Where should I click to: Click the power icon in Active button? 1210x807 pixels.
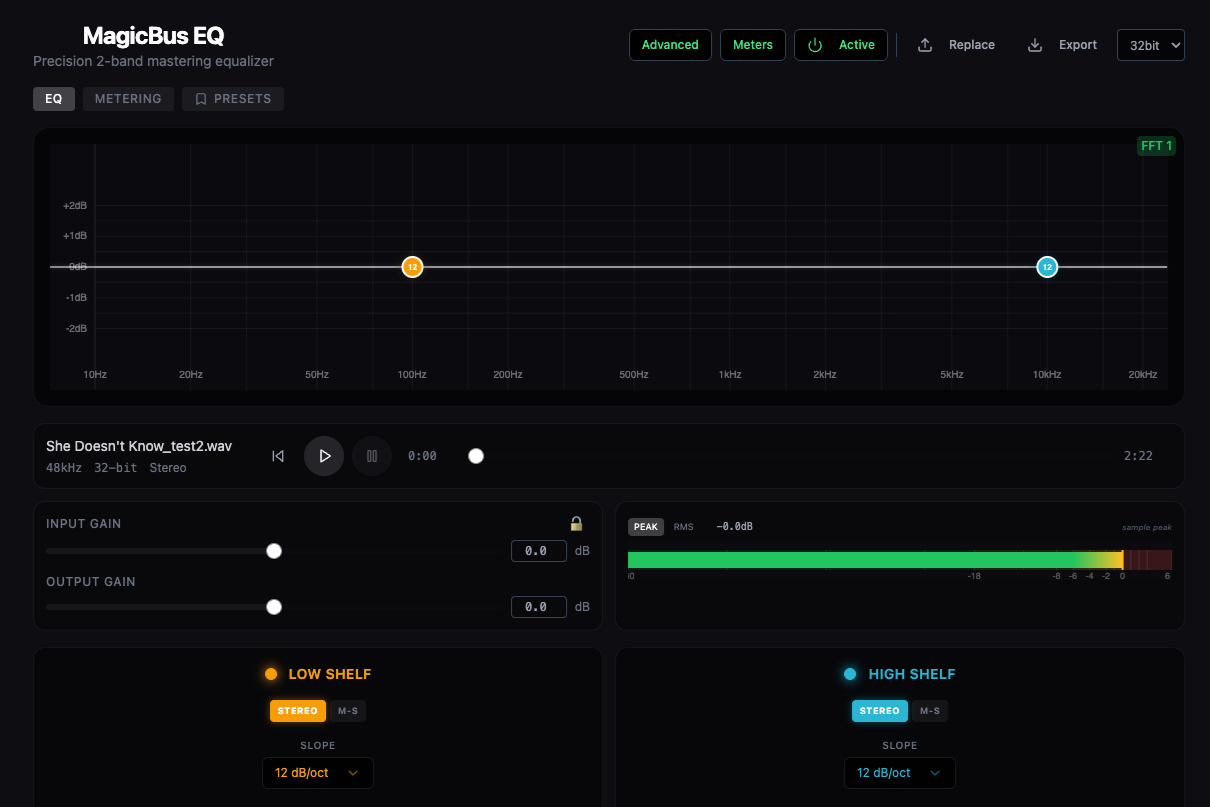tap(815, 45)
